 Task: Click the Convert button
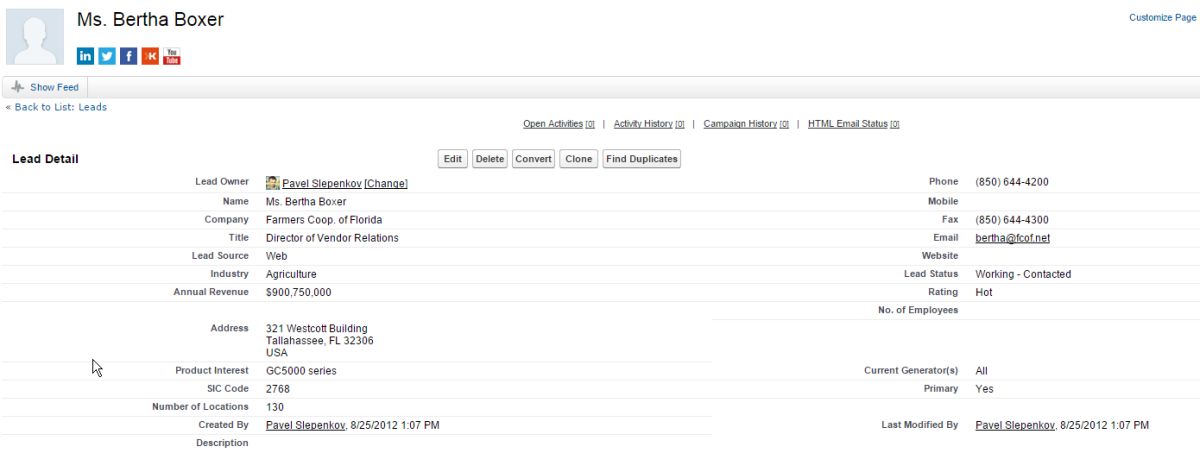(x=534, y=159)
